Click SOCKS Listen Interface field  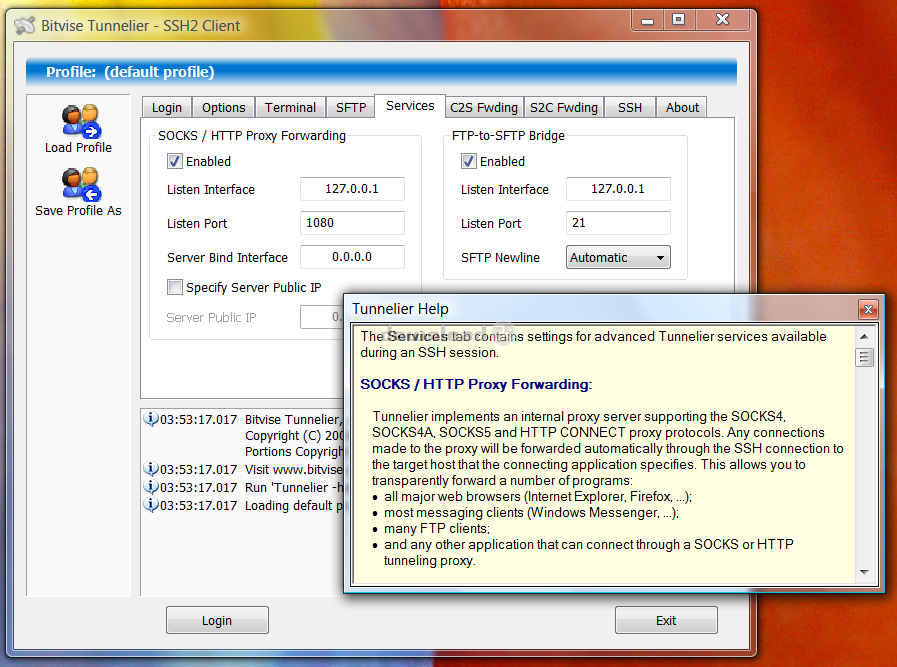point(352,189)
